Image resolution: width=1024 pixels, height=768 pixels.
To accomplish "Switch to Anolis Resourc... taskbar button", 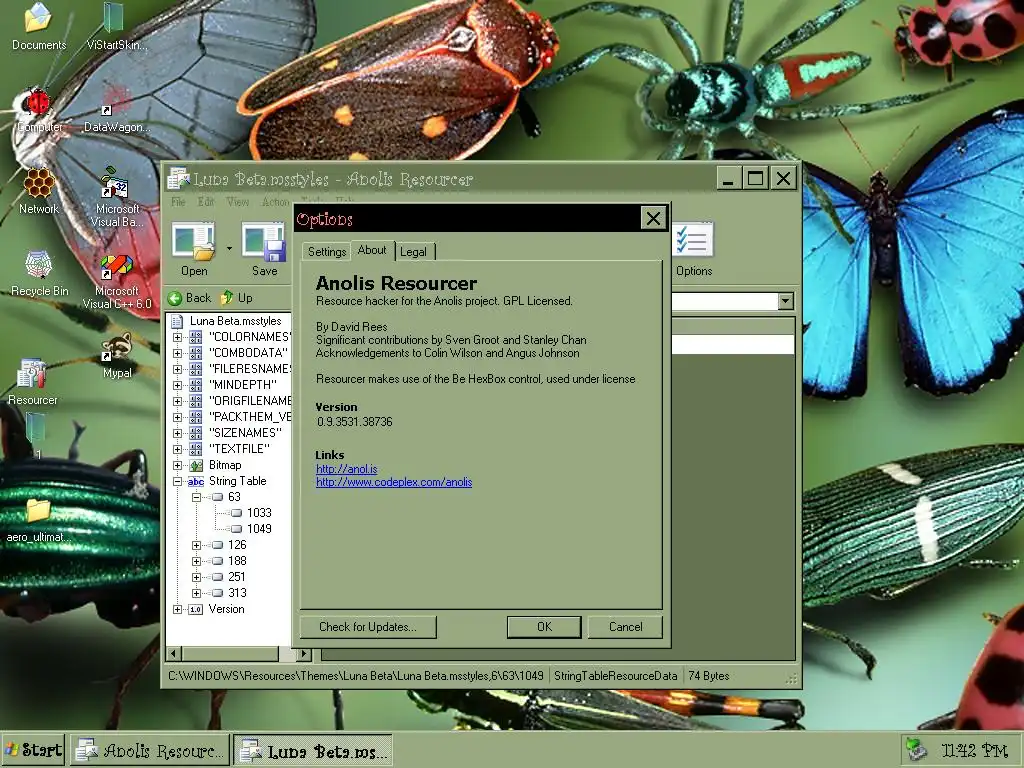I will pyautogui.click(x=150, y=750).
